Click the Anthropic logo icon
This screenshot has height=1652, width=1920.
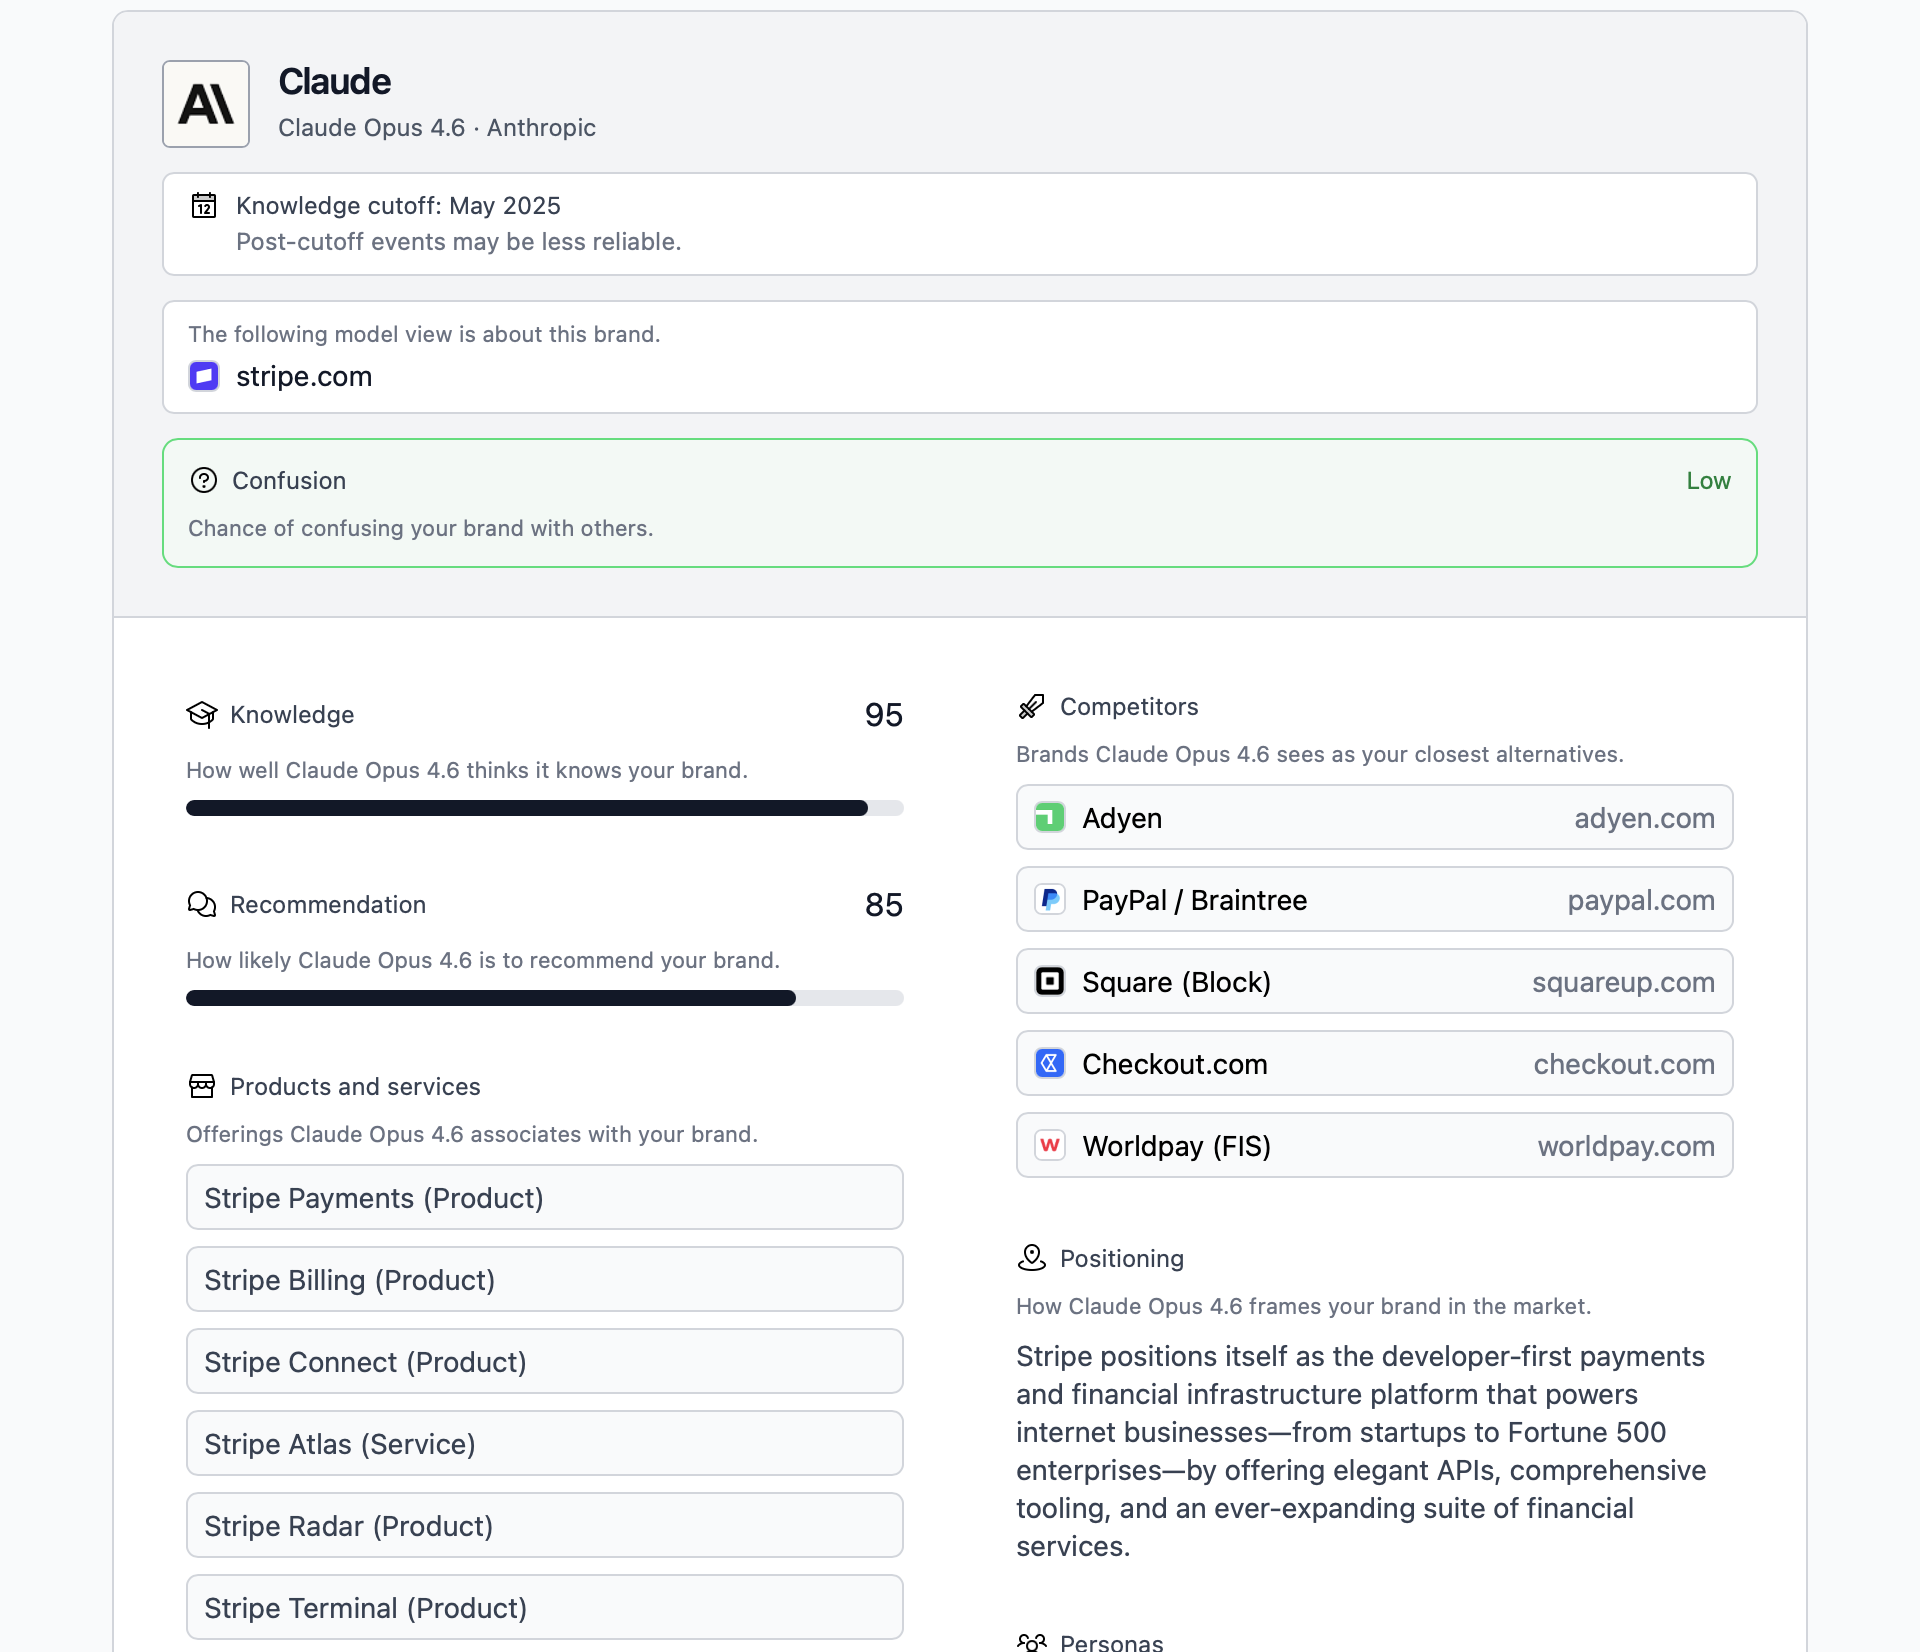pyautogui.click(x=206, y=104)
